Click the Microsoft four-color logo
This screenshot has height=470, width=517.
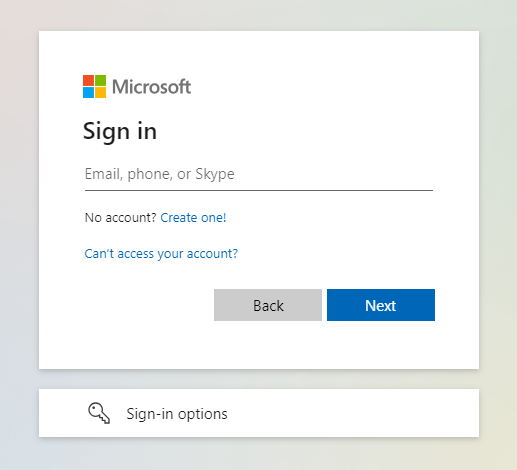[x=94, y=87]
